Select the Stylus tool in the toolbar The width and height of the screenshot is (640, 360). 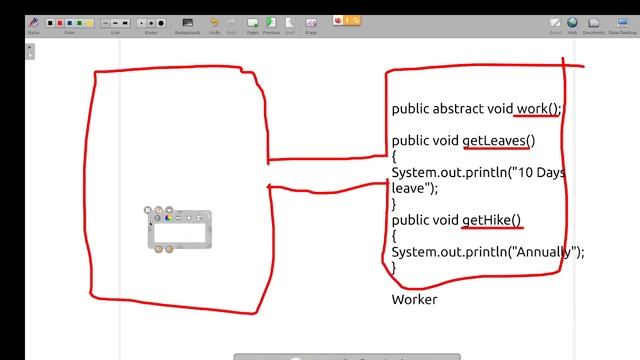coord(33,25)
